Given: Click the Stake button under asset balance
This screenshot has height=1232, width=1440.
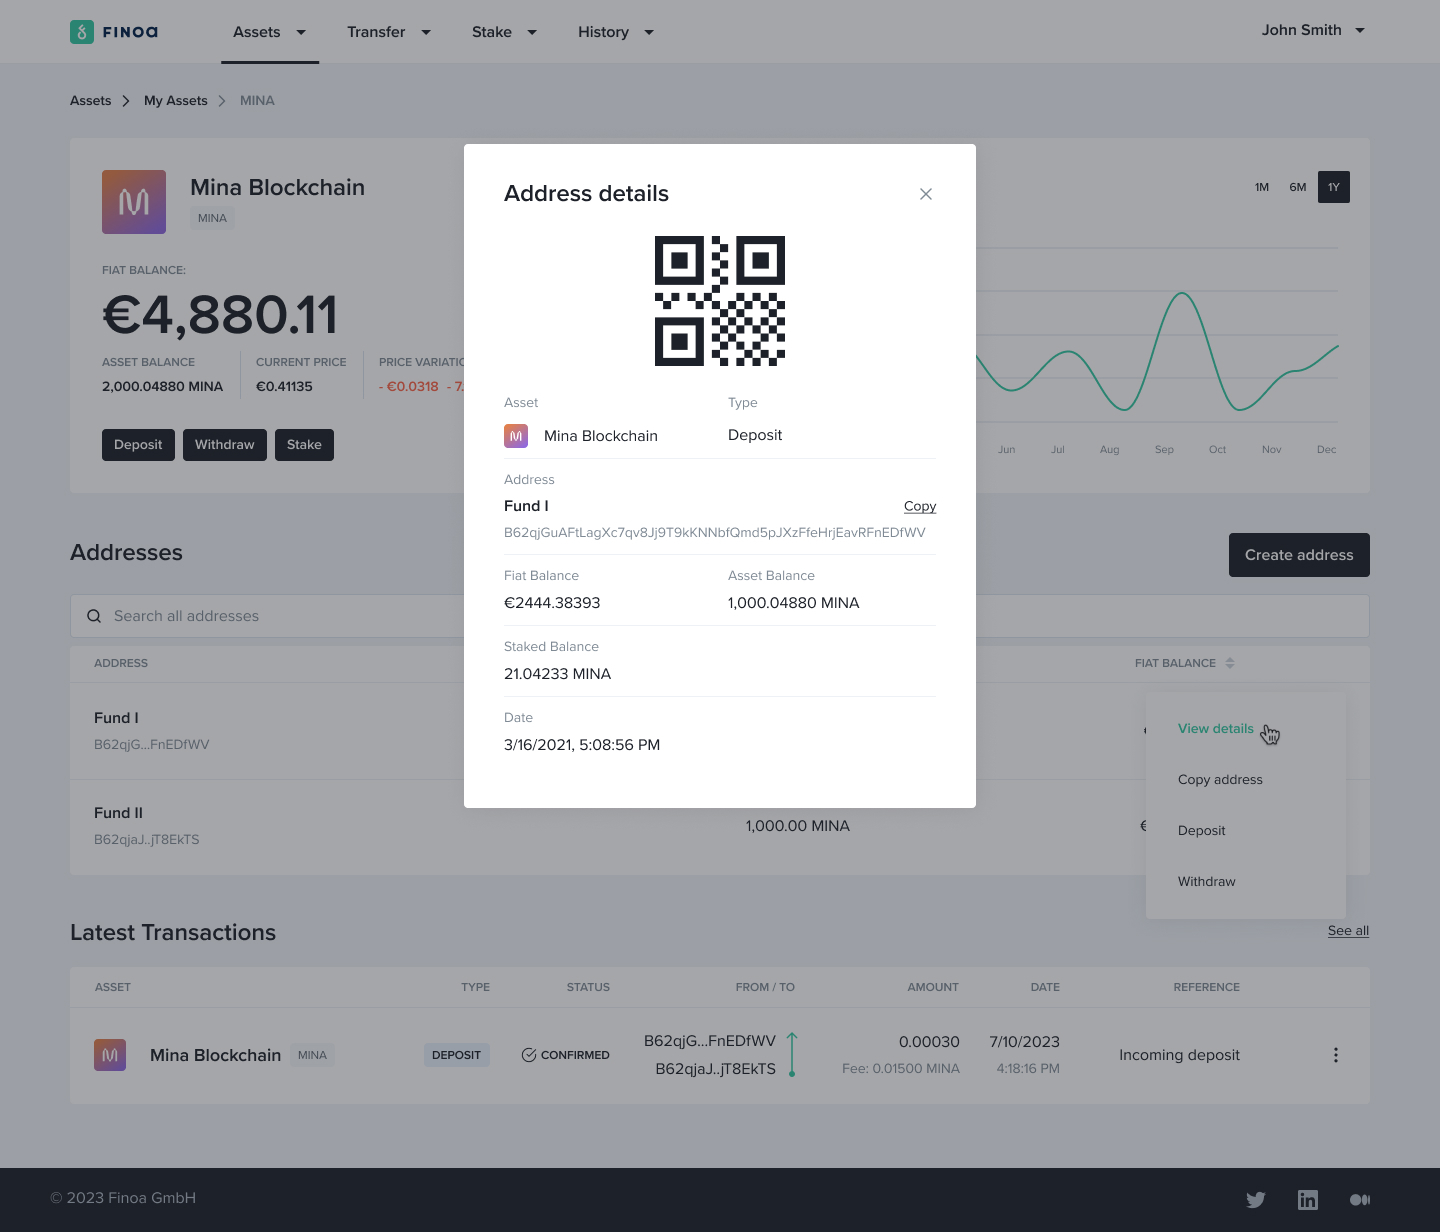Looking at the screenshot, I should [x=304, y=445].
